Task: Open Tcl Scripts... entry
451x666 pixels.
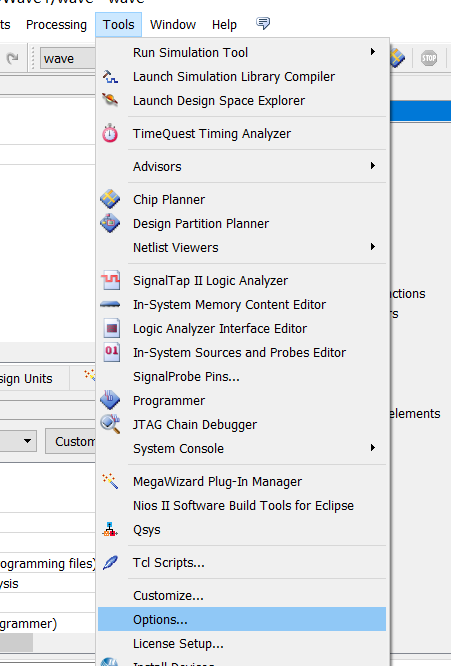Action: (x=242, y=563)
